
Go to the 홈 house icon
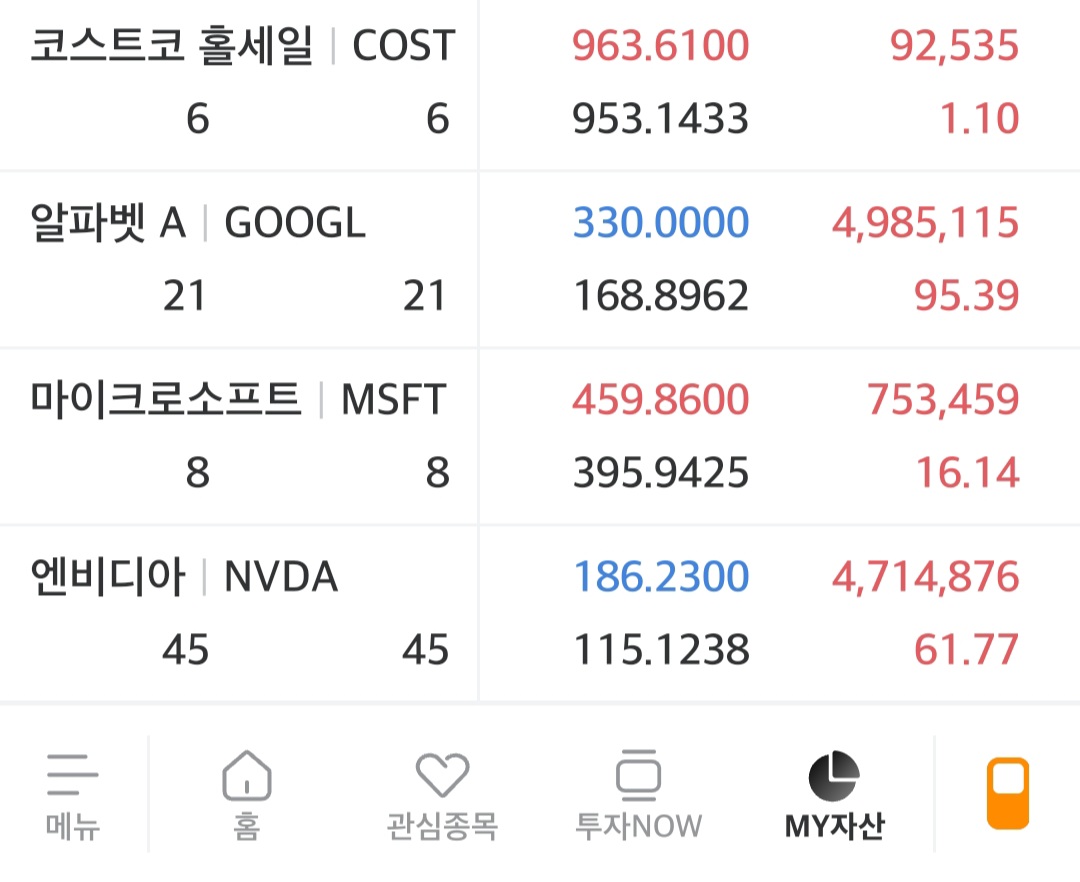[x=247, y=775]
